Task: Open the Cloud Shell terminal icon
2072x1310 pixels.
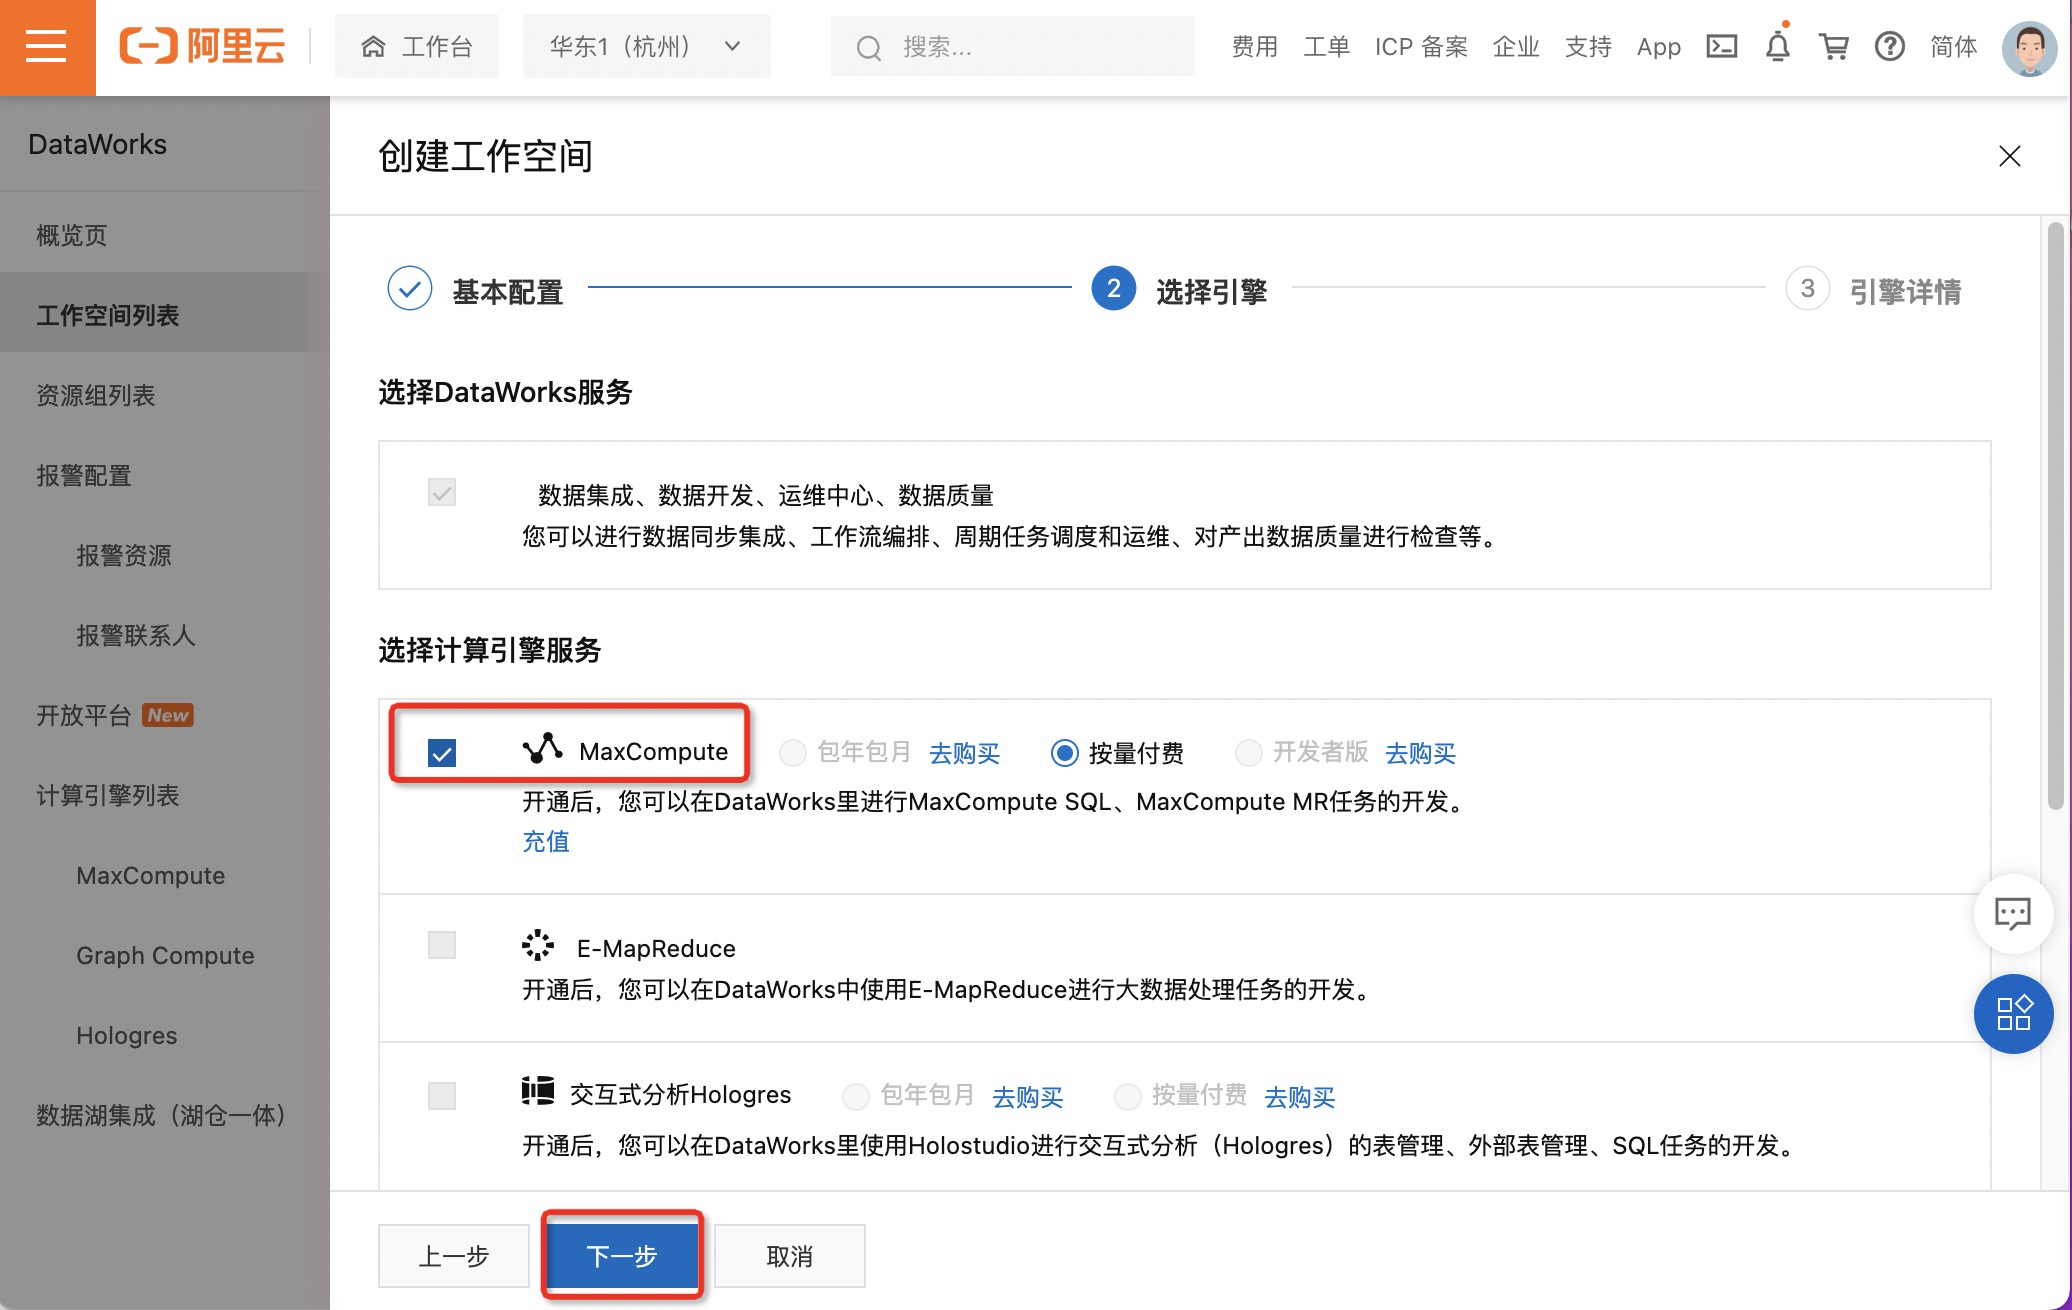Action: (1721, 46)
